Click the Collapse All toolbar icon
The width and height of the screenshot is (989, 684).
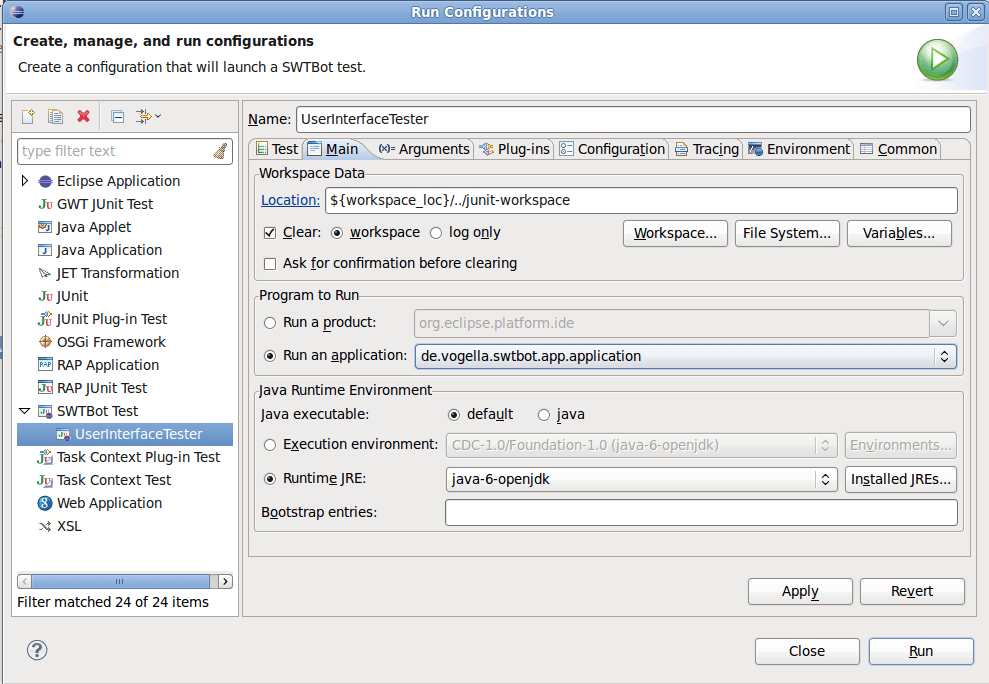point(117,116)
